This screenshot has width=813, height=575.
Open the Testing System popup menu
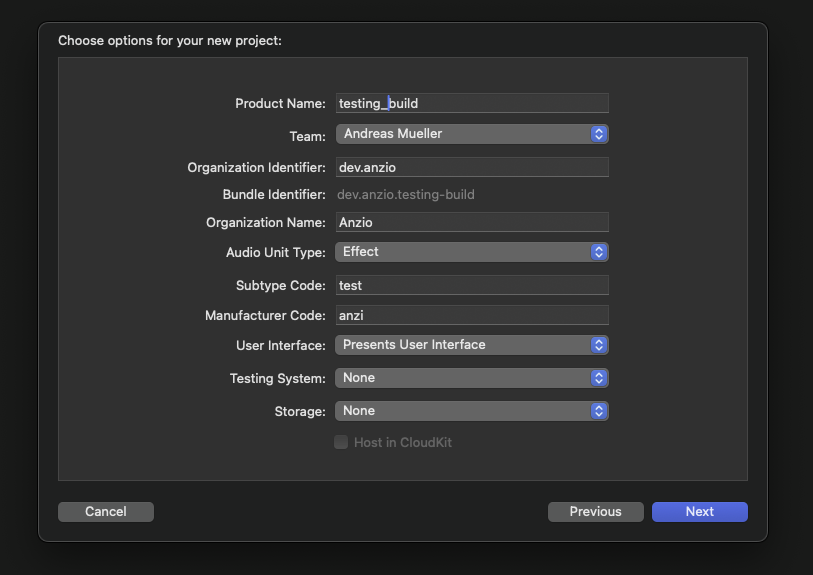(x=472, y=378)
